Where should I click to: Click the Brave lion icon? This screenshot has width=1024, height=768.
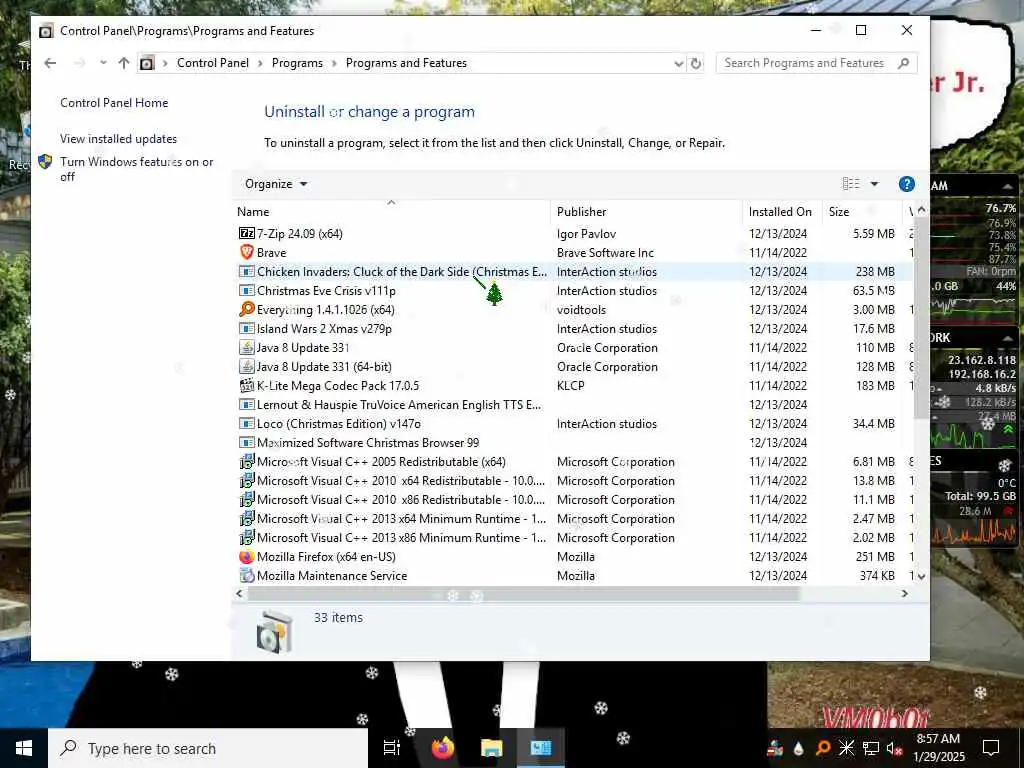(x=246, y=253)
